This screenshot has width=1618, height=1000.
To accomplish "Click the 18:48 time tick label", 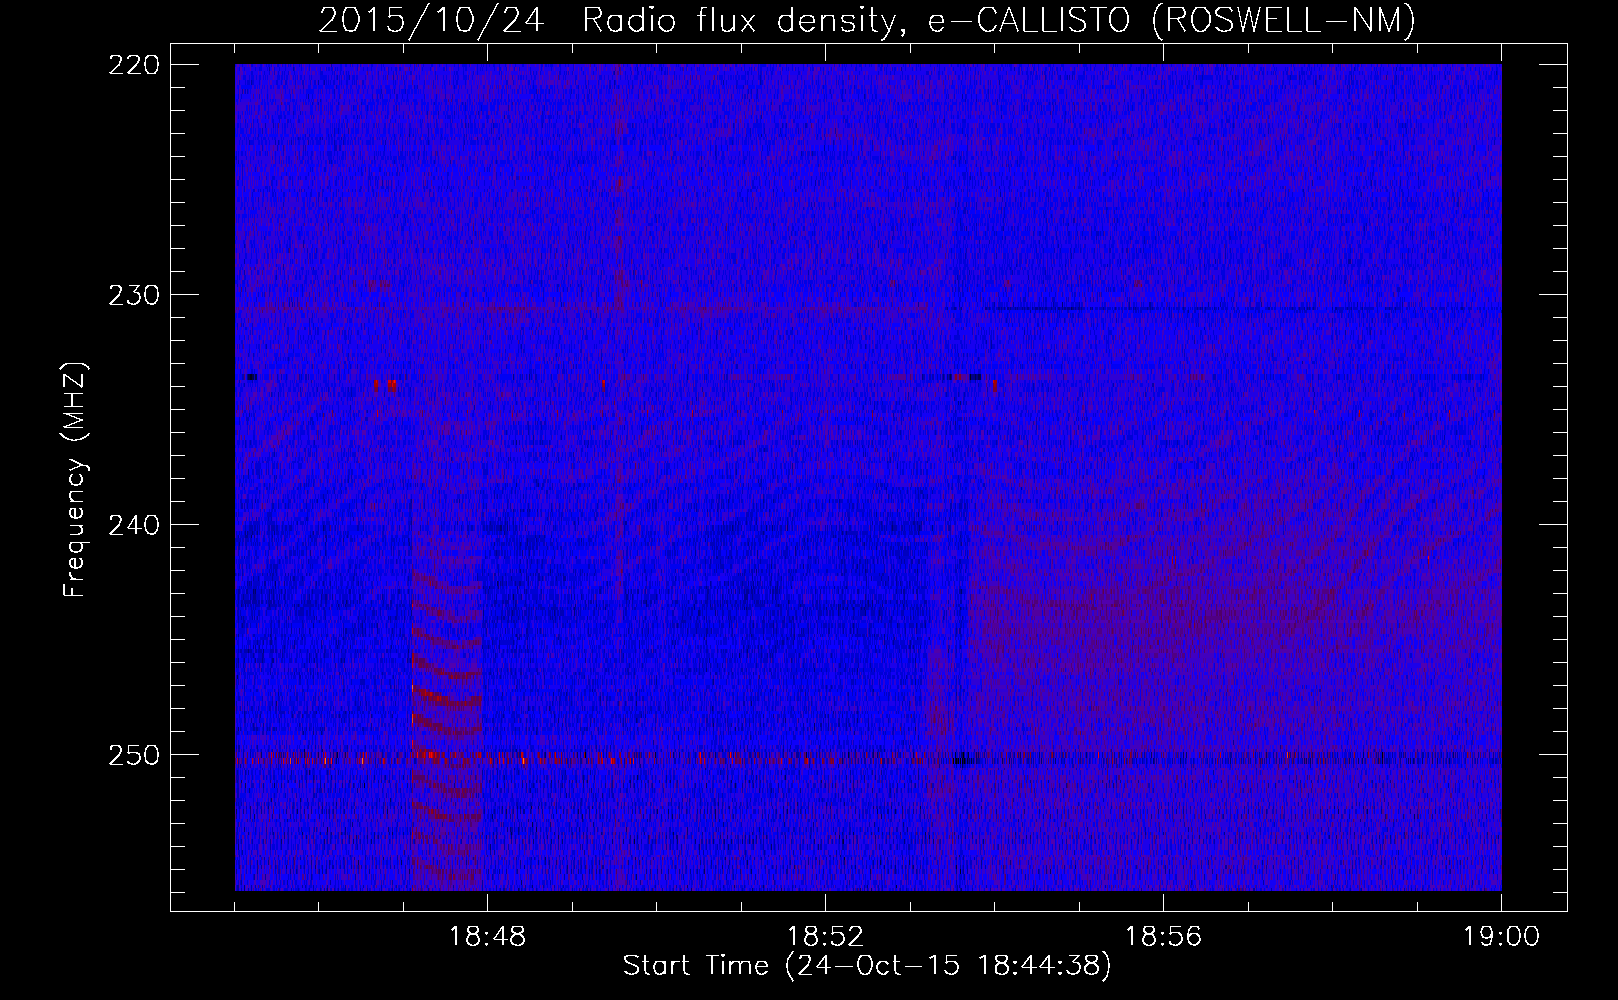I will click(x=487, y=937).
